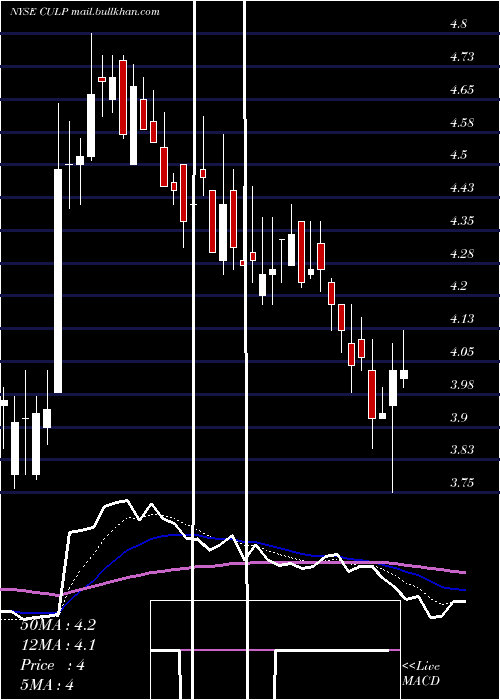Click the 4.58 price axis label
500x700 pixels.
(462, 123)
